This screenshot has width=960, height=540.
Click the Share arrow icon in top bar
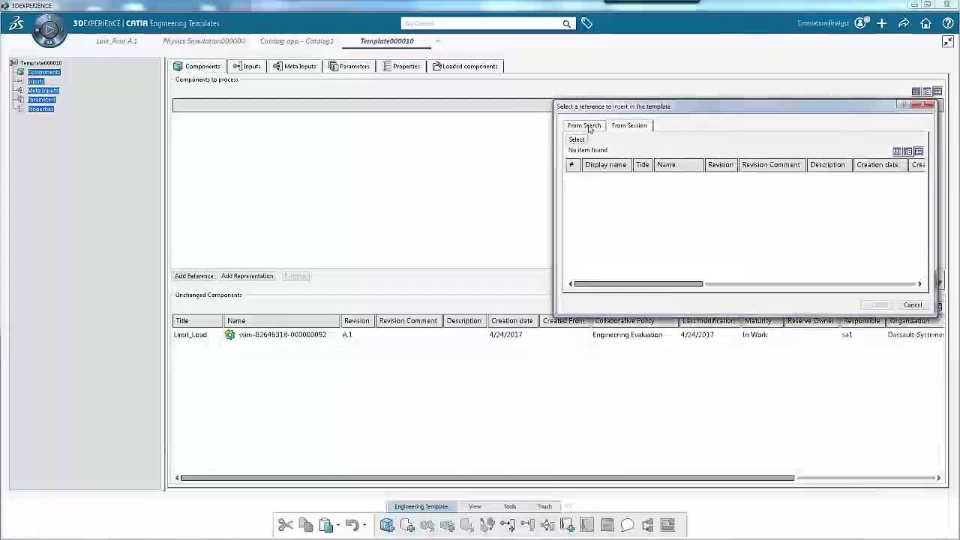pos(904,23)
